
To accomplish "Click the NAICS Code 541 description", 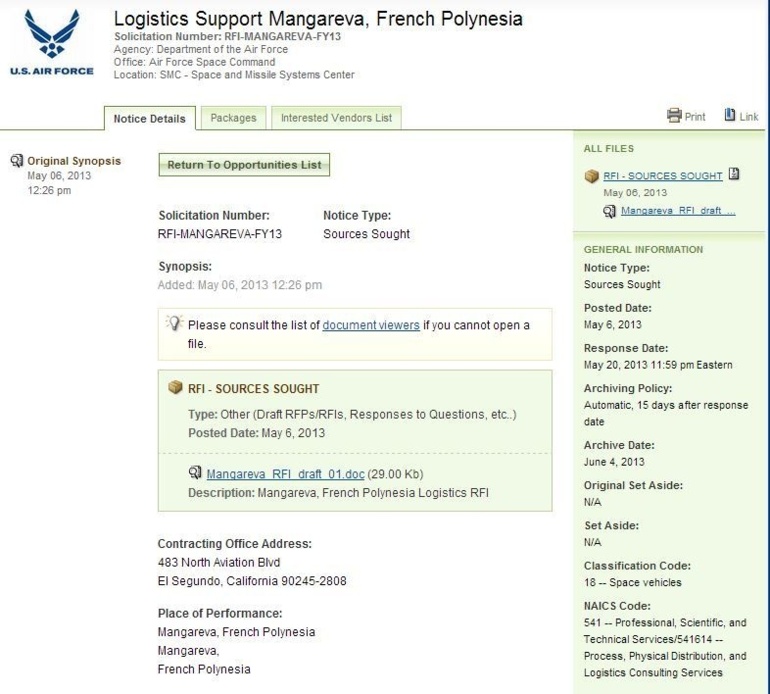I will 665,647.
